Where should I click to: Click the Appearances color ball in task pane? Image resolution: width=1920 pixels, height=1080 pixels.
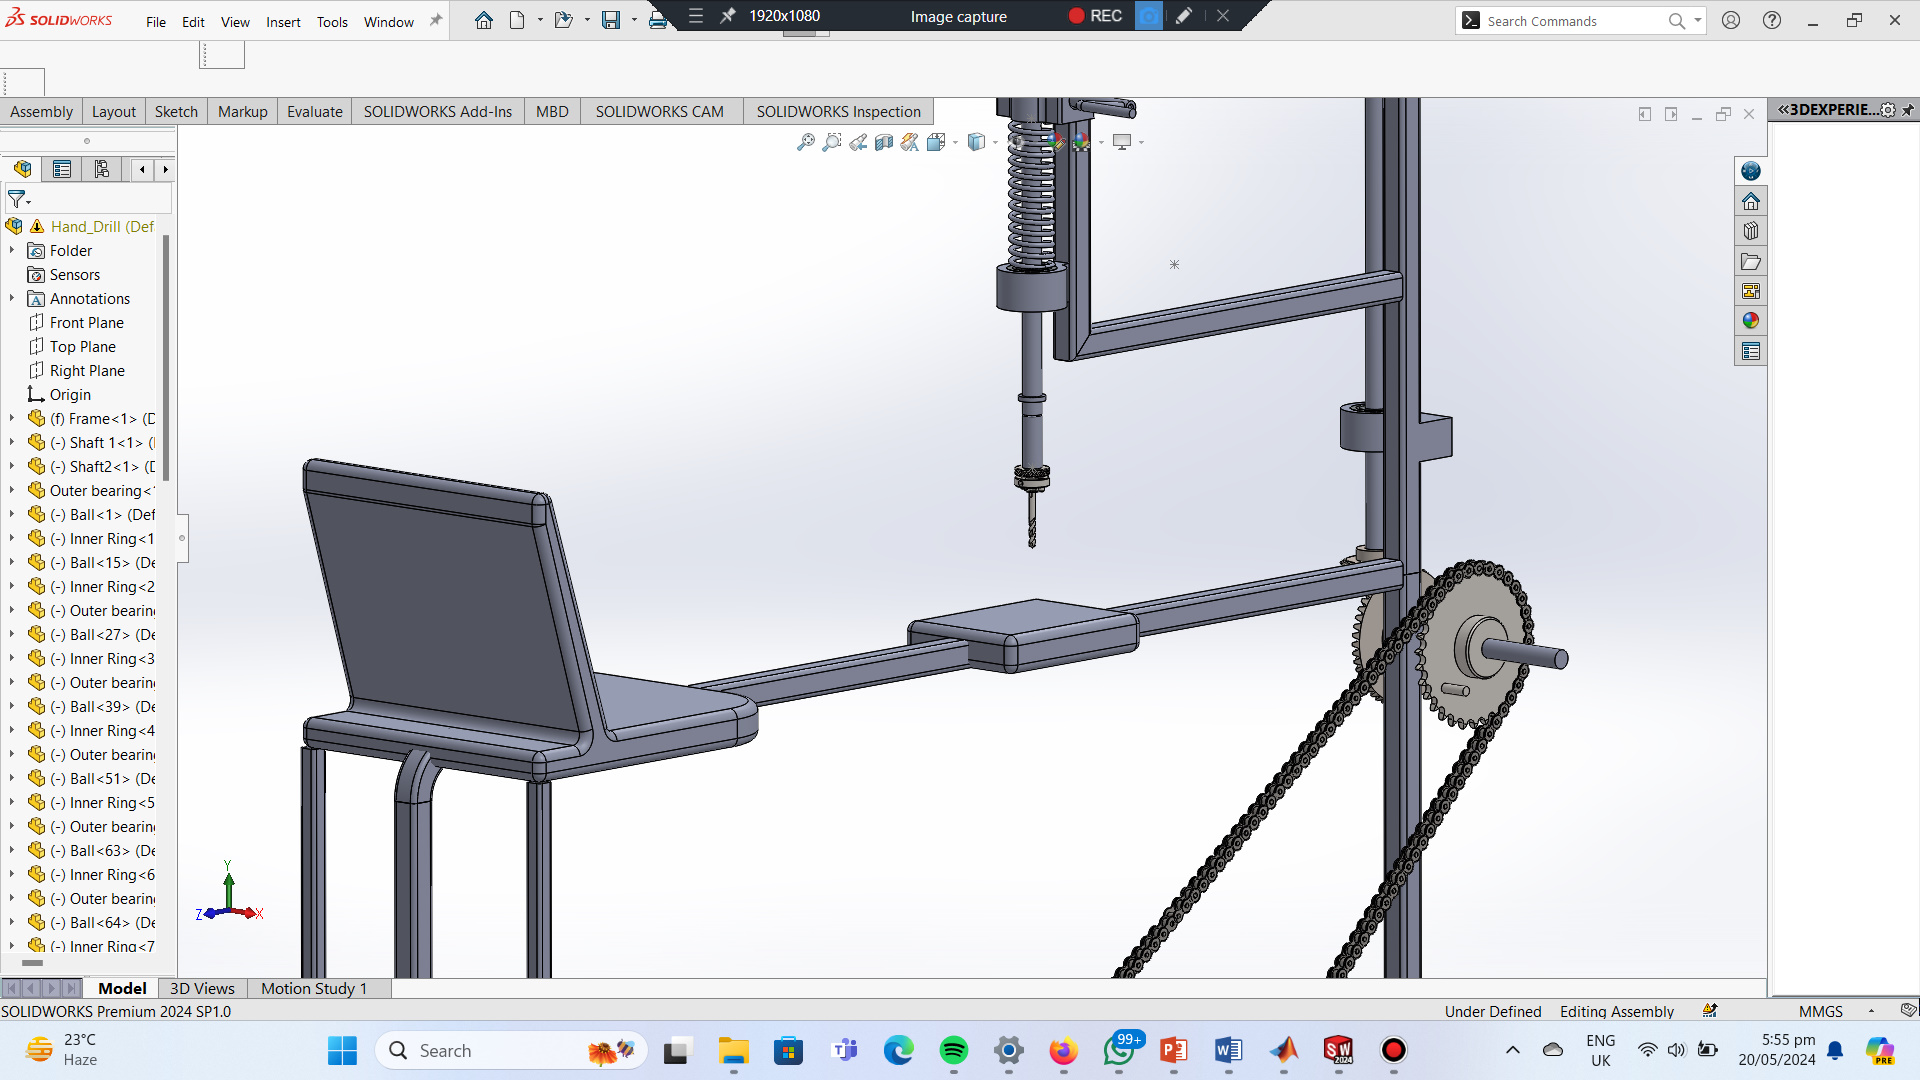(x=1750, y=321)
